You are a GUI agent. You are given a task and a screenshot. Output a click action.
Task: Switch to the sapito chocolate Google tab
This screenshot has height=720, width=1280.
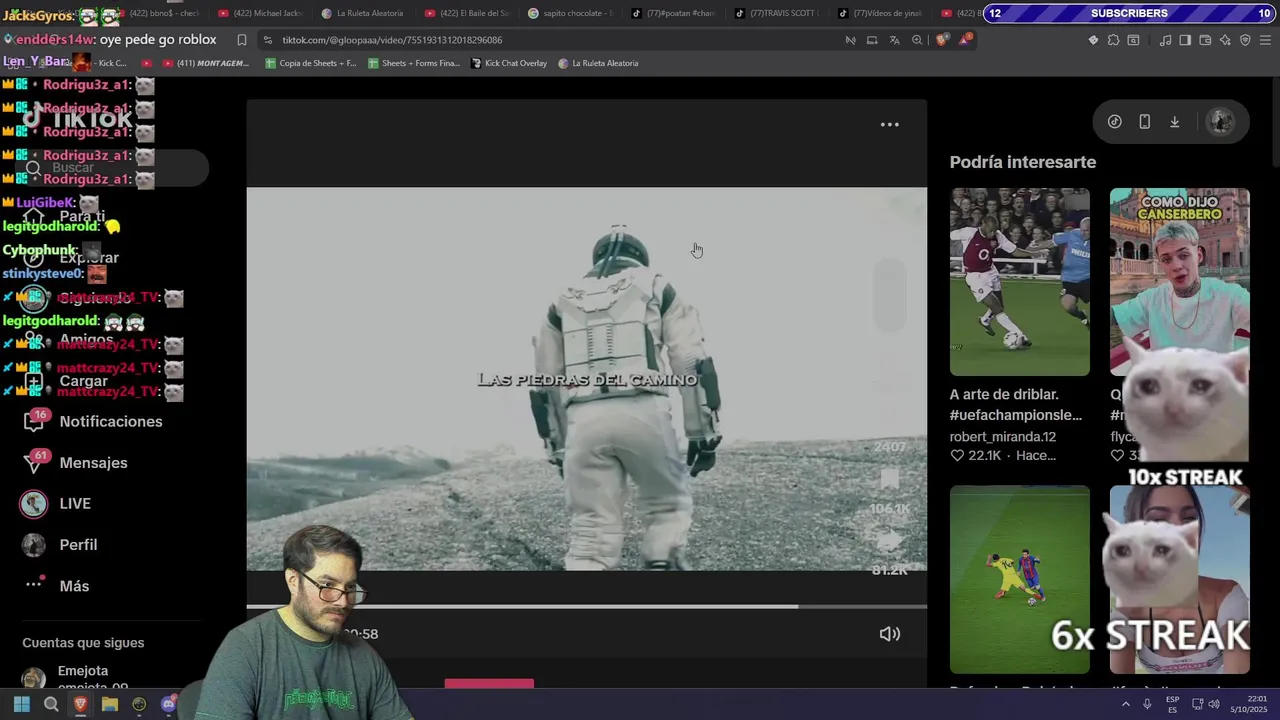pos(569,13)
